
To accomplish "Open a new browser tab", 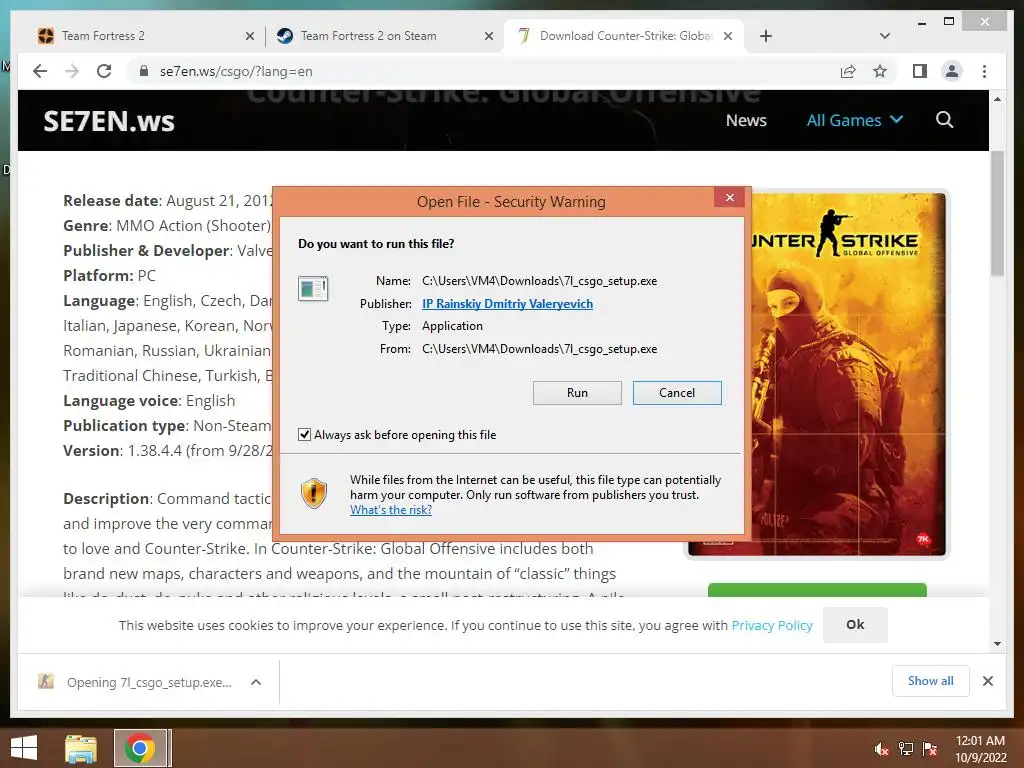I will coord(766,36).
